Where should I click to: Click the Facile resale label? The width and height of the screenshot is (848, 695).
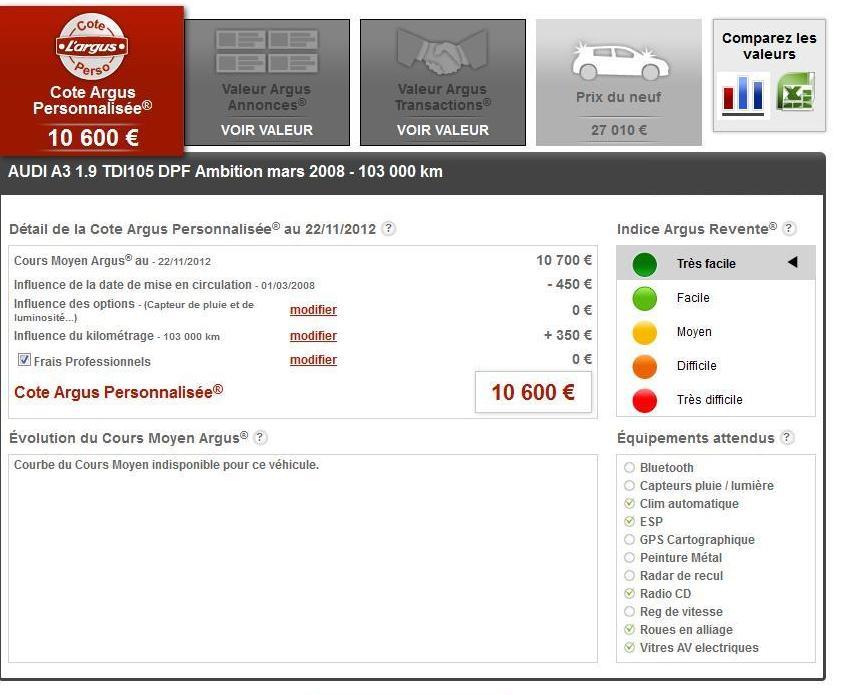693,297
